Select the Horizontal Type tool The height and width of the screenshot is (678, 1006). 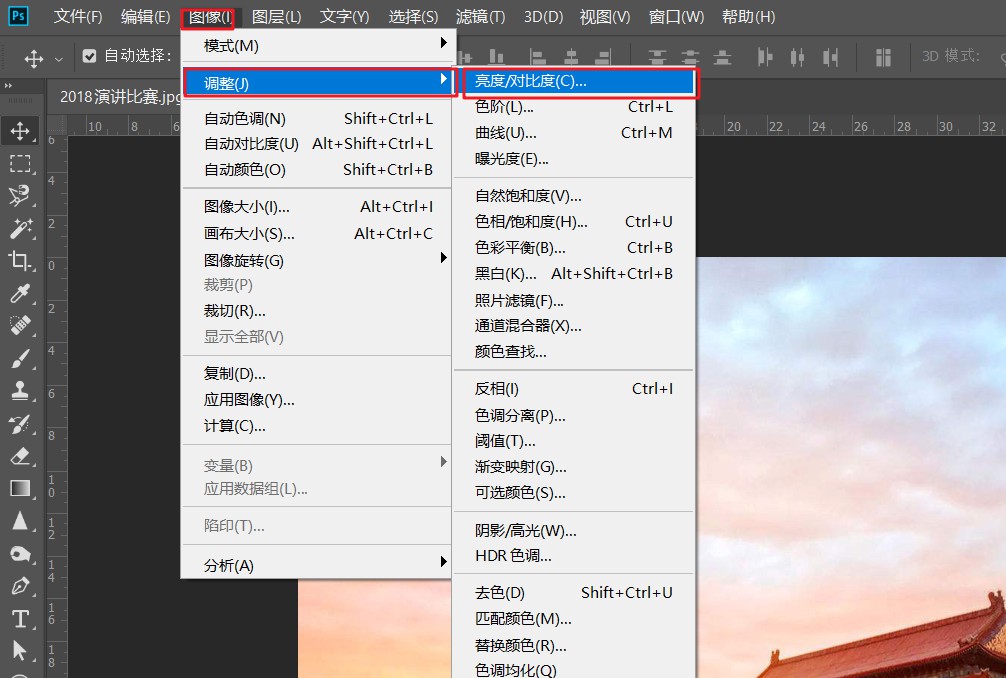pos(20,619)
